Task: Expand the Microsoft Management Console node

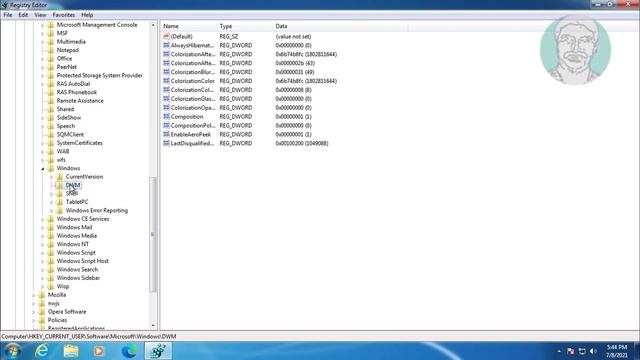Action: (42, 25)
